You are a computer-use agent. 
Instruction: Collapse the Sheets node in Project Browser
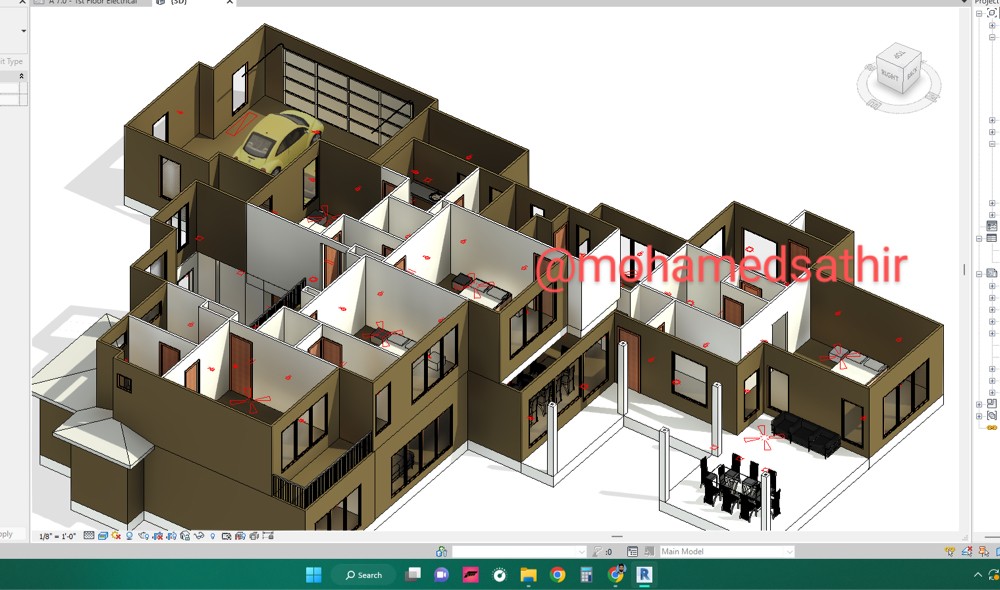(979, 274)
